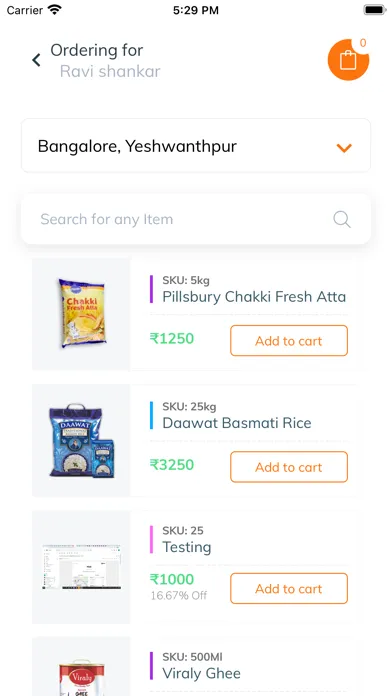Open the Viraly Ghee tin image

click(82, 677)
